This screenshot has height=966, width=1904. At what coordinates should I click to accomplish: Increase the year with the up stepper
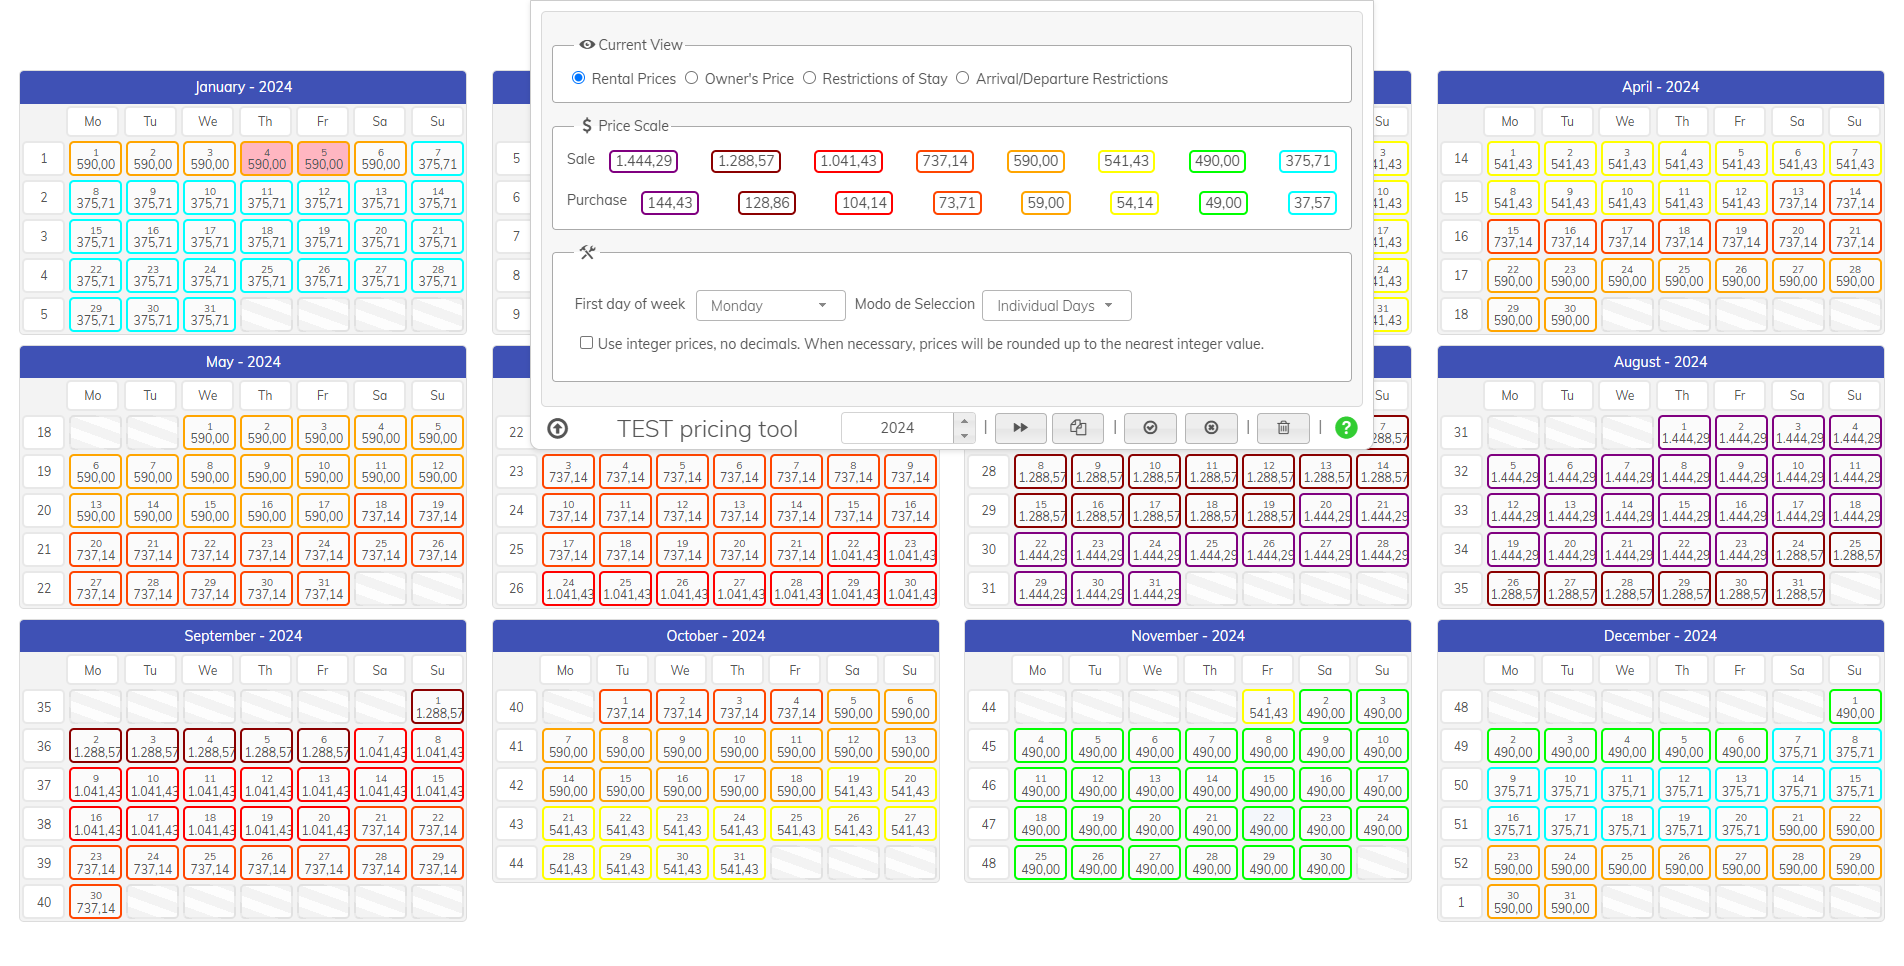click(964, 421)
